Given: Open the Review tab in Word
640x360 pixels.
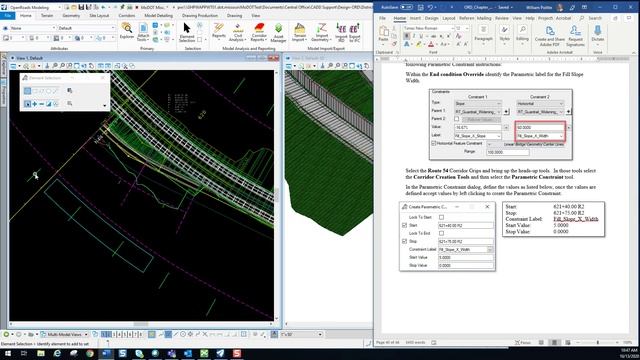Looking at the screenshot, I should point(502,18).
